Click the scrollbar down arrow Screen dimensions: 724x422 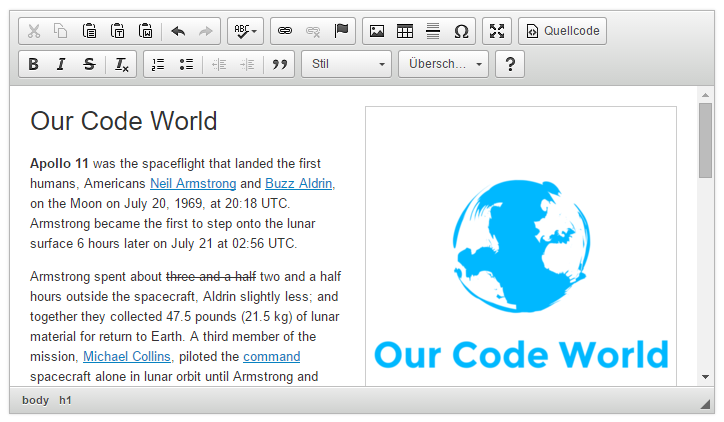(x=705, y=377)
